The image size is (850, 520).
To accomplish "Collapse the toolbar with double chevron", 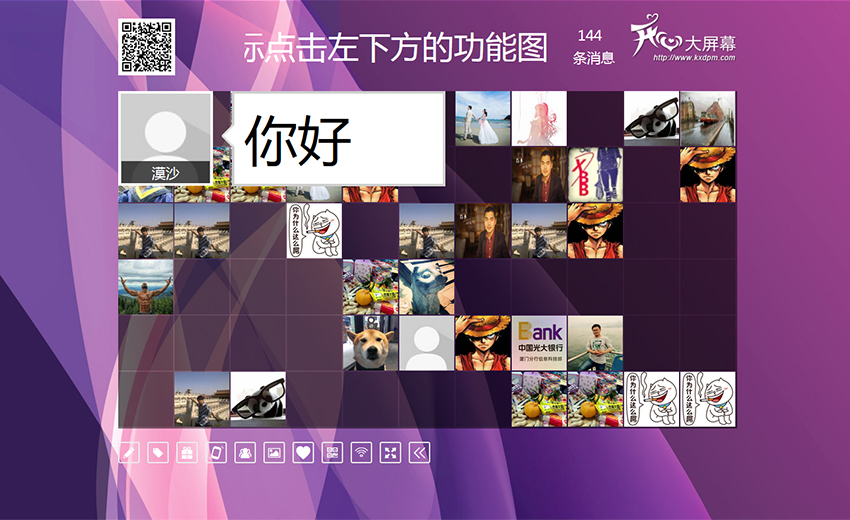I will tap(420, 453).
